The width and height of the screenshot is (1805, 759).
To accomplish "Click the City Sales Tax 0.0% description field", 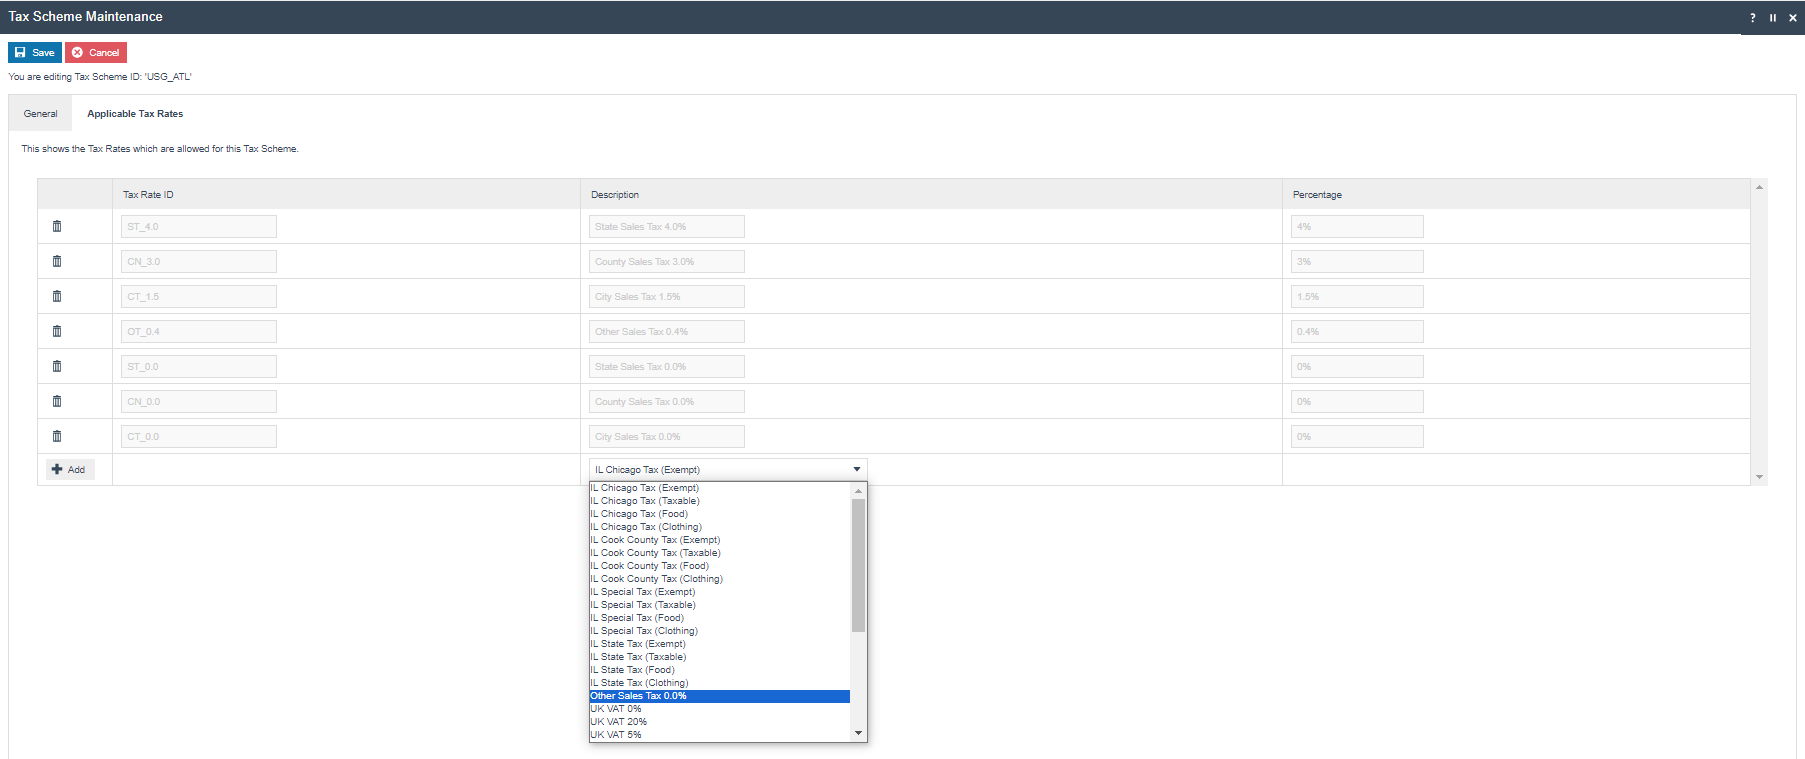I will pos(667,437).
